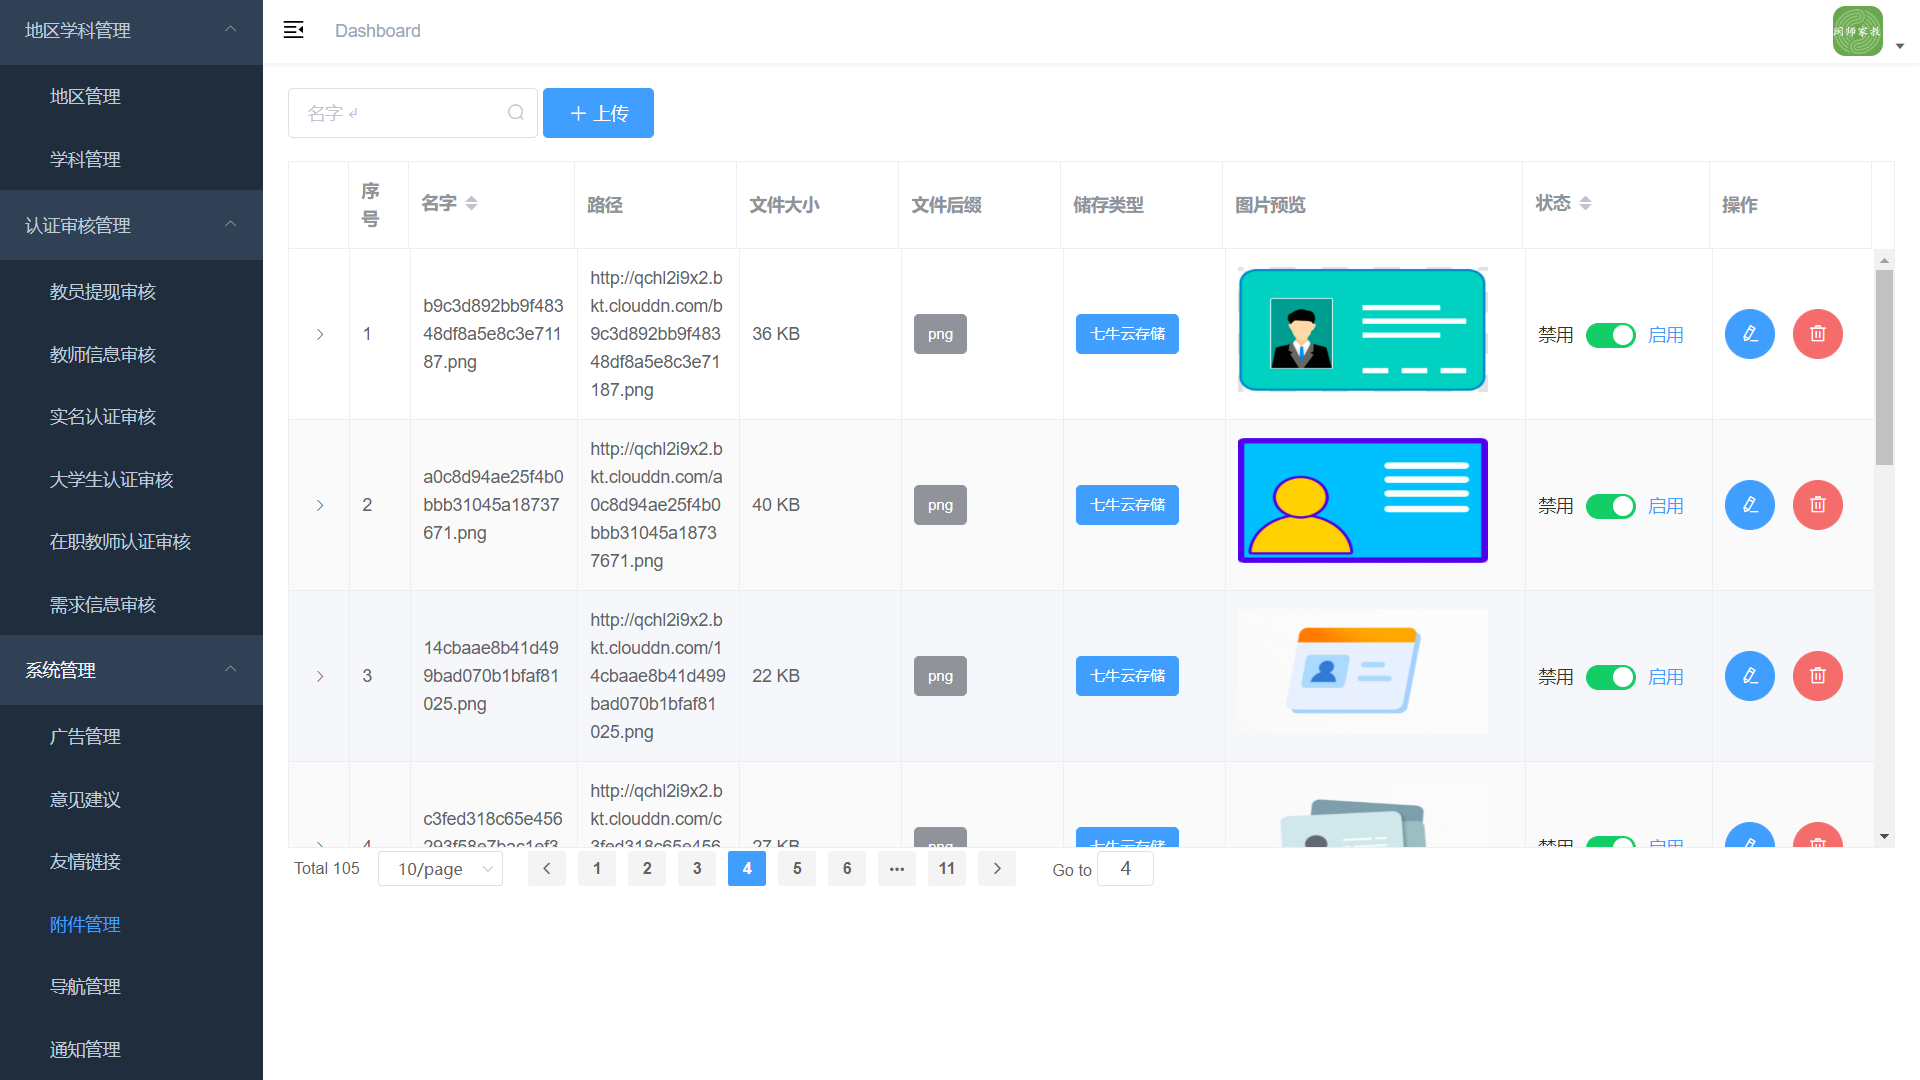The image size is (1920, 1080).
Task: Click the red delete icon for row 1
Action: (1817, 334)
